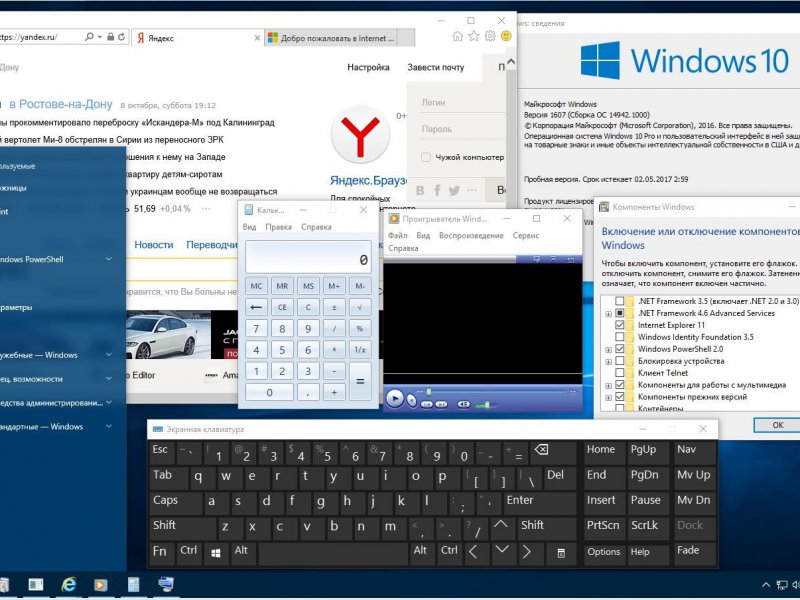The image size is (800, 600).
Task: Open Internet Explorer from the taskbar
Action: pos(68,585)
